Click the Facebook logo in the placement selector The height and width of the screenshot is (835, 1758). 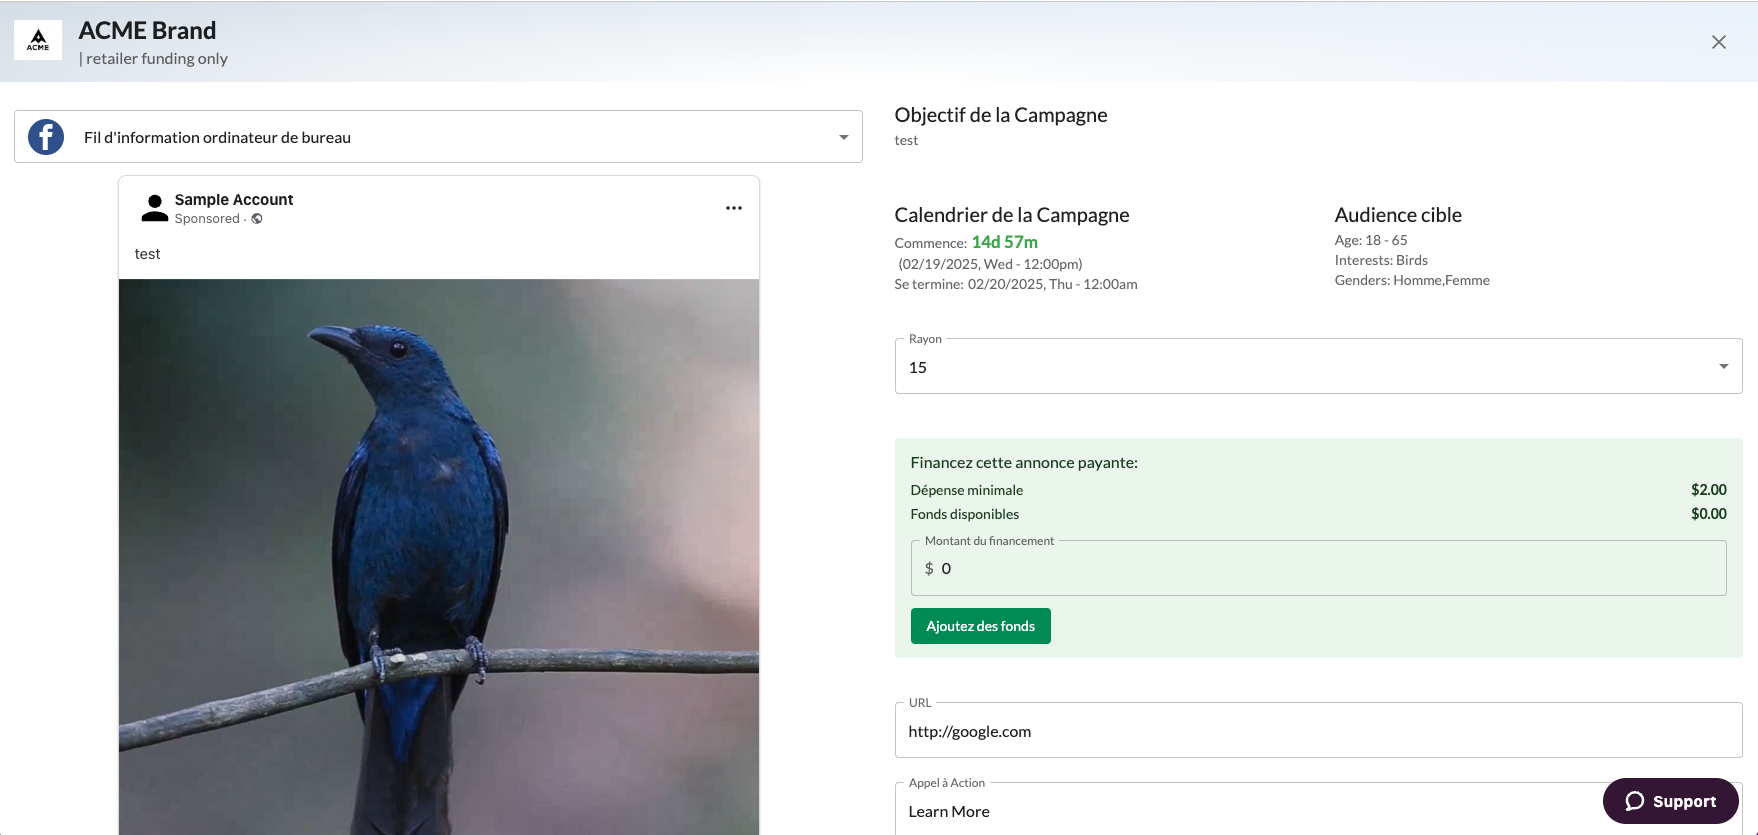(46, 137)
